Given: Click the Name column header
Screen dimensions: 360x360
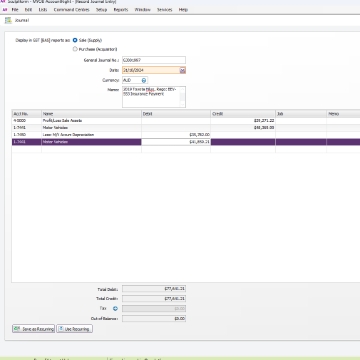Looking at the screenshot, I should [x=91, y=114].
